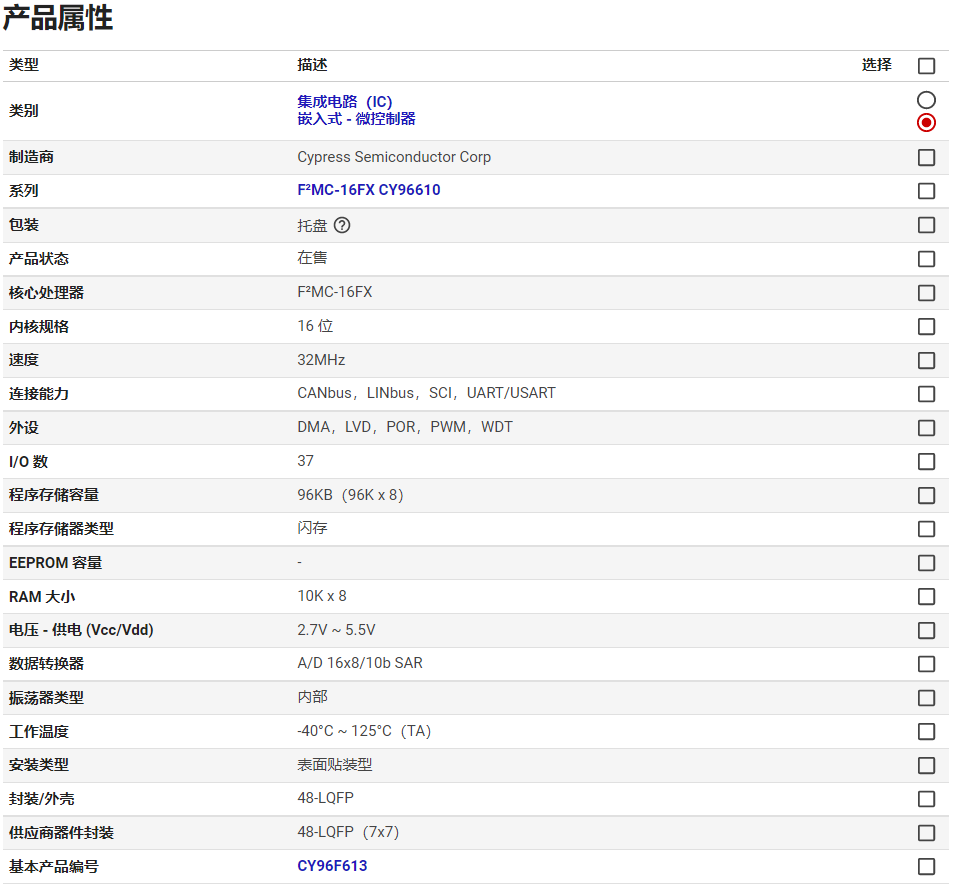
Task: Check the 电压 - 供电 2.7V ~ 5.5V checkbox
Action: pos(926,630)
